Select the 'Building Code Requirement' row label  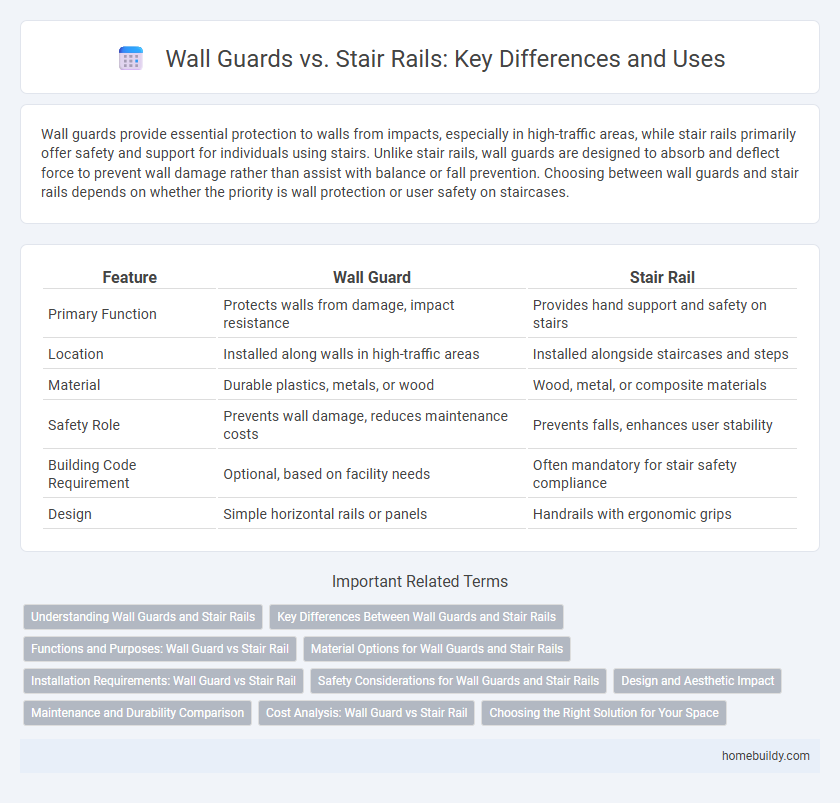pyautogui.click(x=90, y=474)
